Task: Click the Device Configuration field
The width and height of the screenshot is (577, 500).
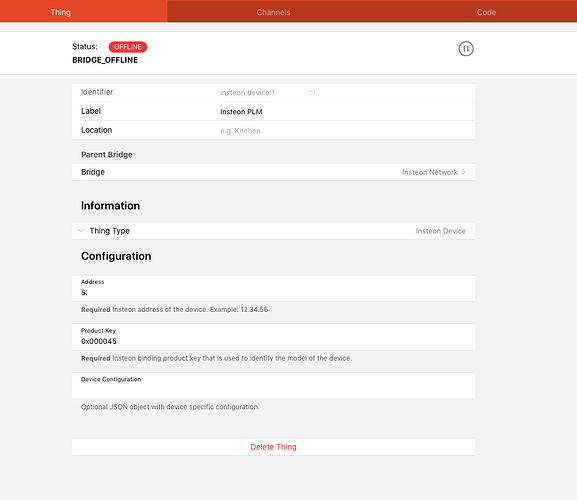Action: (x=273, y=386)
